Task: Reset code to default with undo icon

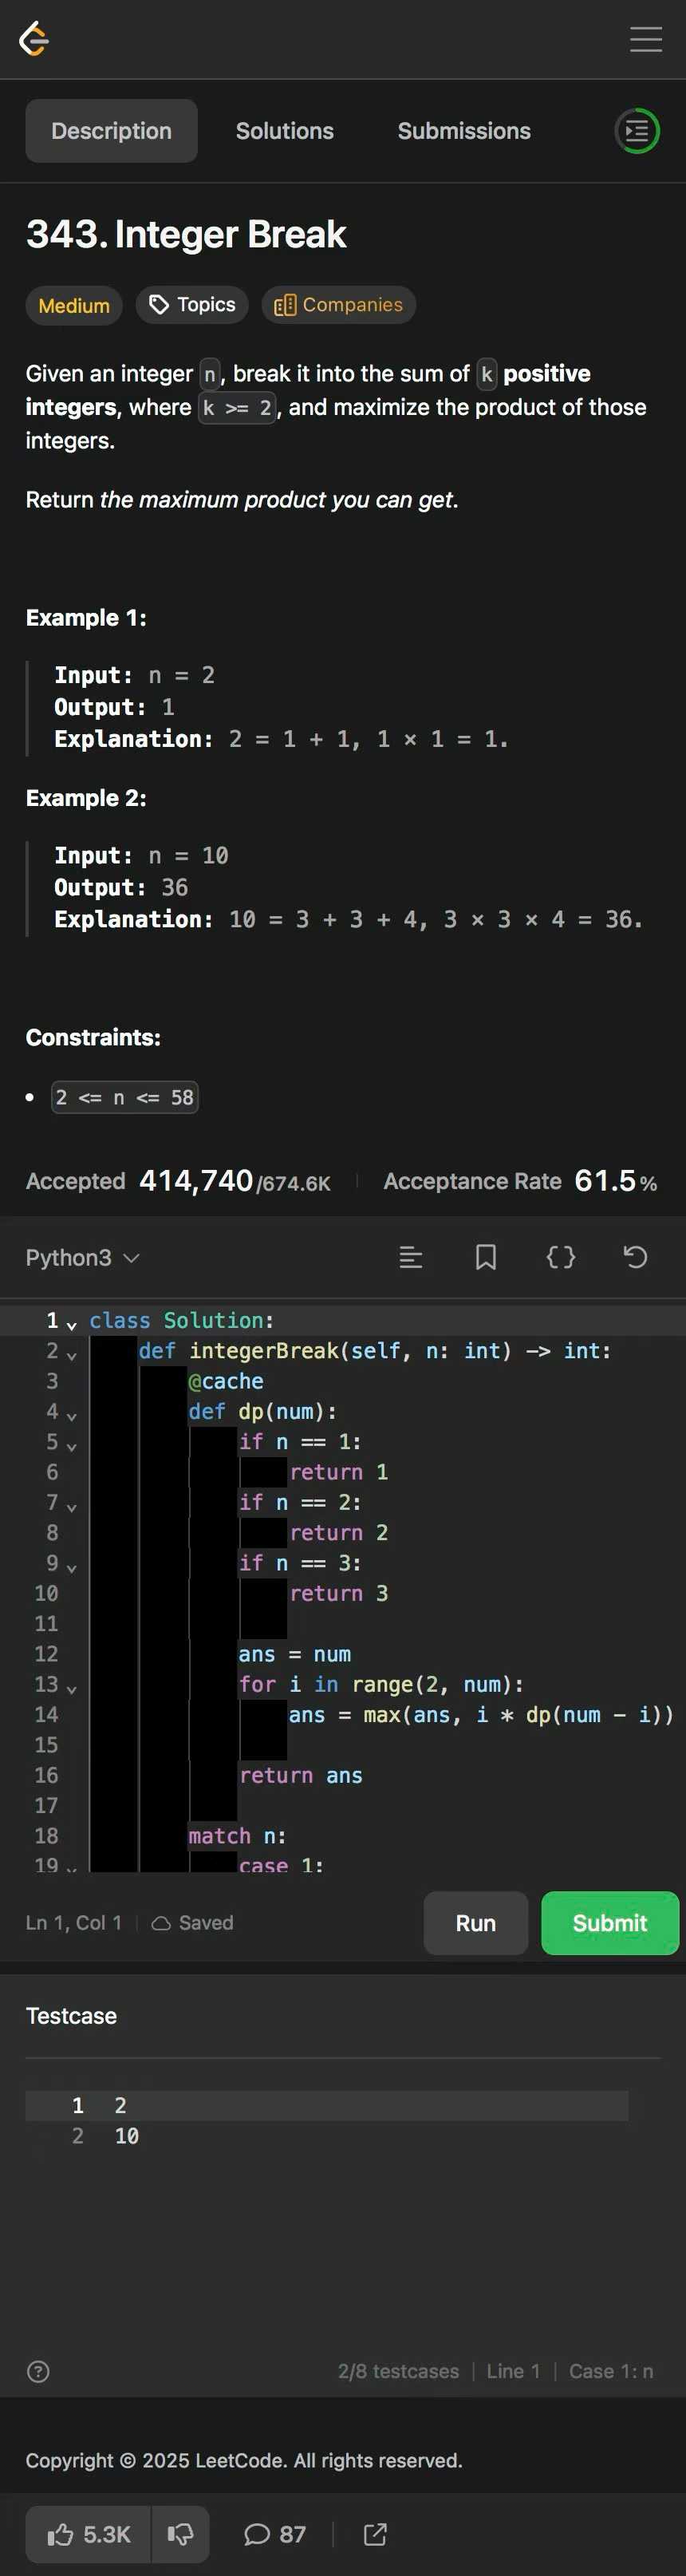Action: pyautogui.click(x=635, y=1257)
